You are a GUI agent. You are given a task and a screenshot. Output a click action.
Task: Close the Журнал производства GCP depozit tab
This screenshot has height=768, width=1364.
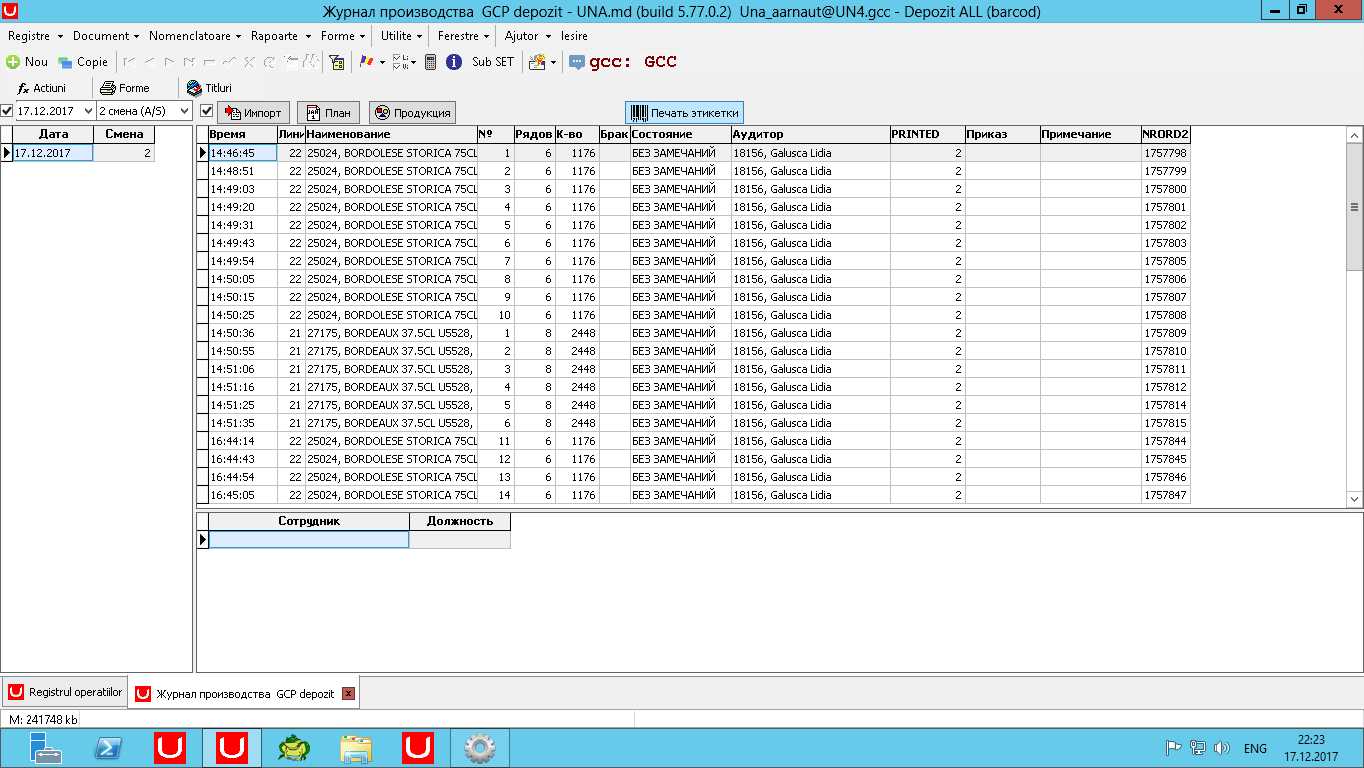pos(348,693)
